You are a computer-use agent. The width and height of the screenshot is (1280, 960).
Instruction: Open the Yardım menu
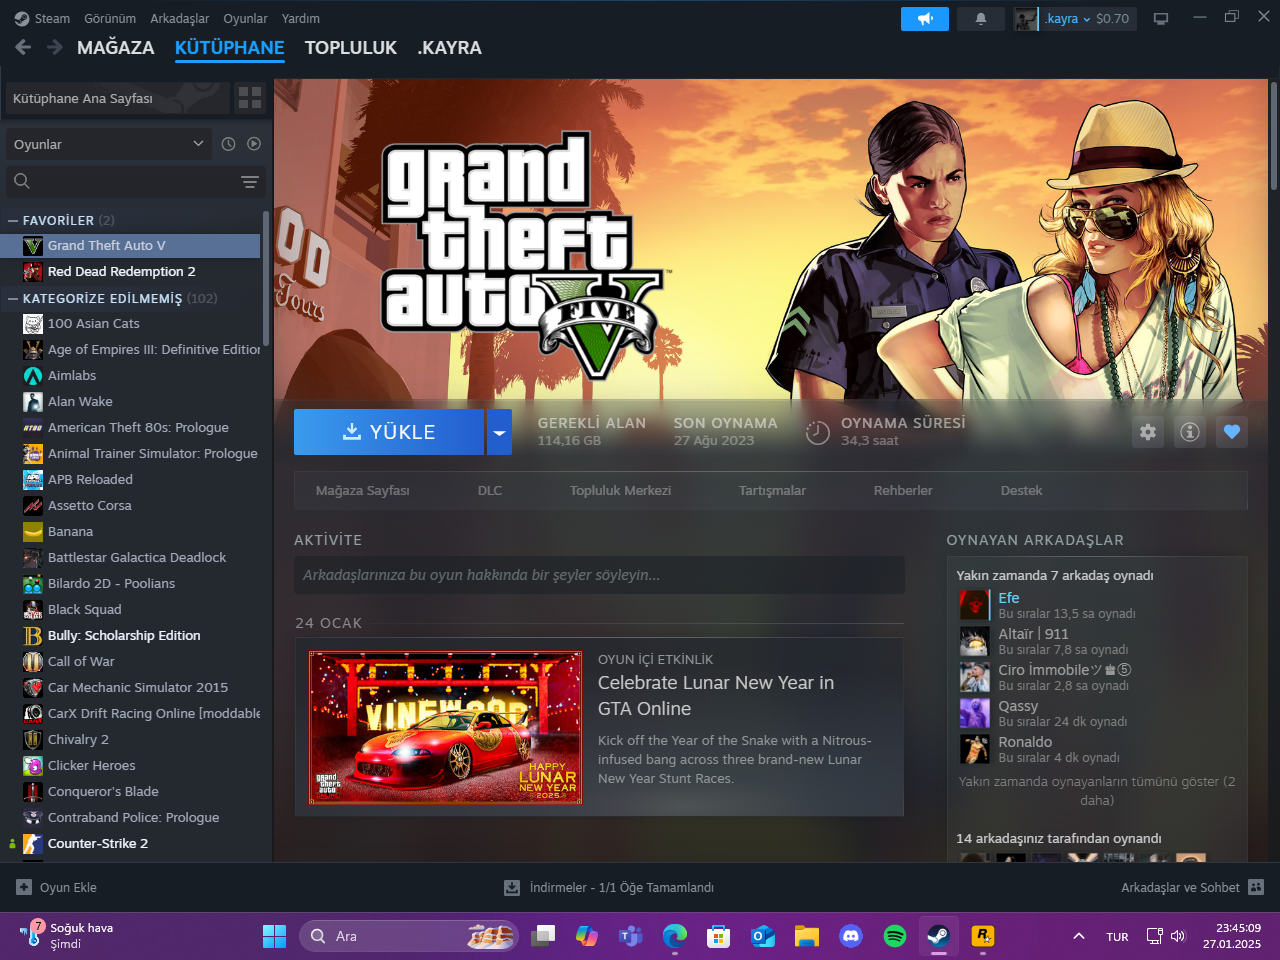[x=301, y=18]
